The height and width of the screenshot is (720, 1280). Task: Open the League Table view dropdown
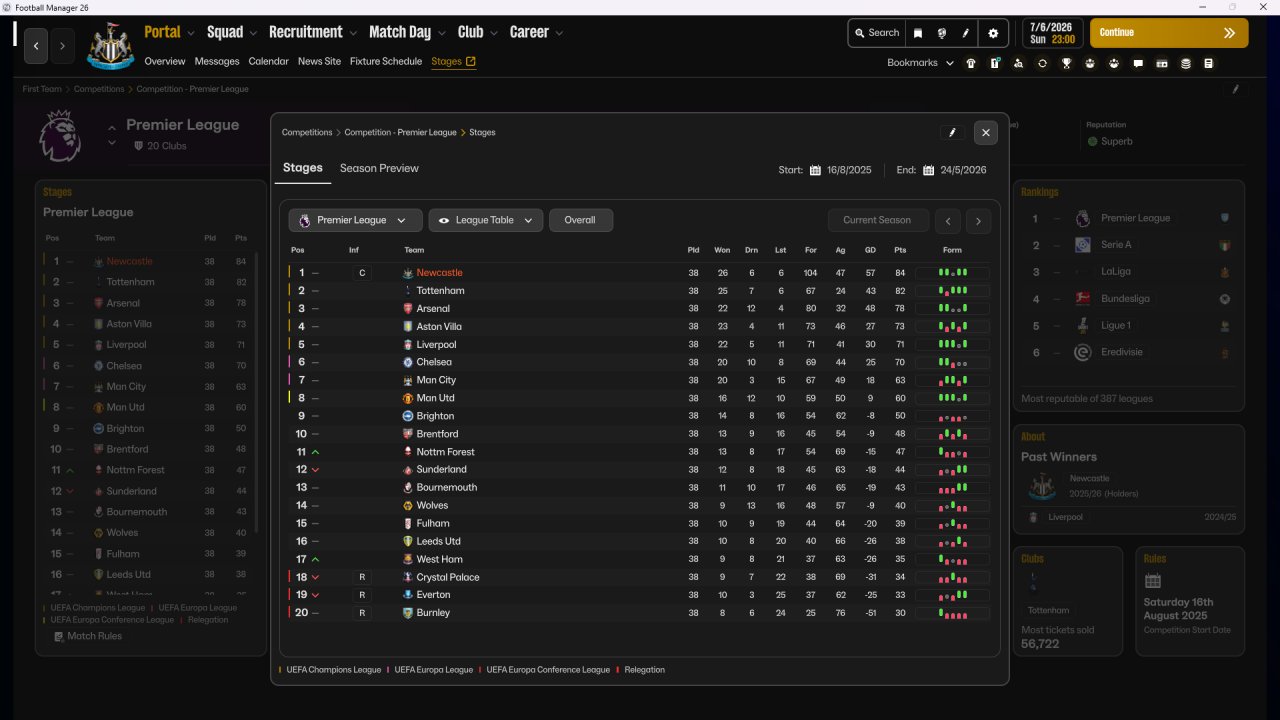(x=486, y=221)
